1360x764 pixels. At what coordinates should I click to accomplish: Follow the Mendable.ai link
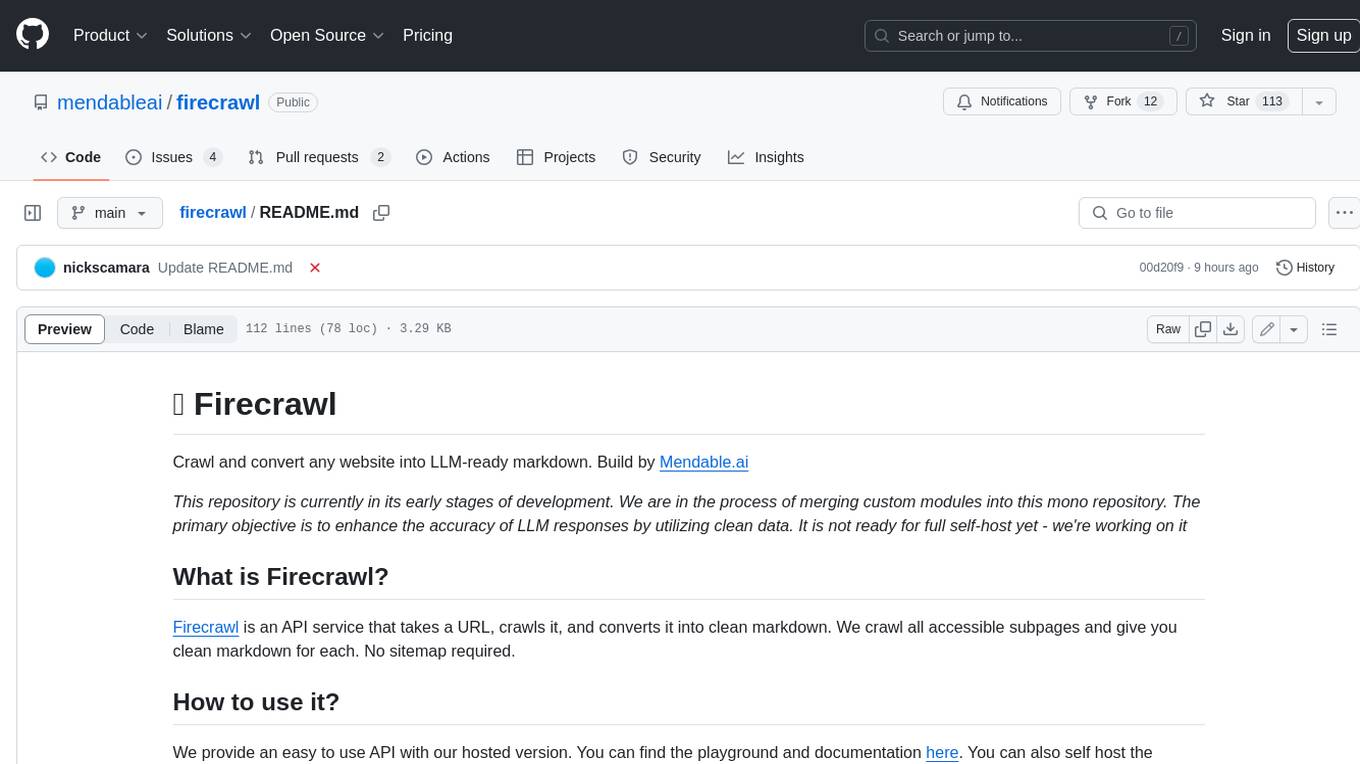[704, 462]
